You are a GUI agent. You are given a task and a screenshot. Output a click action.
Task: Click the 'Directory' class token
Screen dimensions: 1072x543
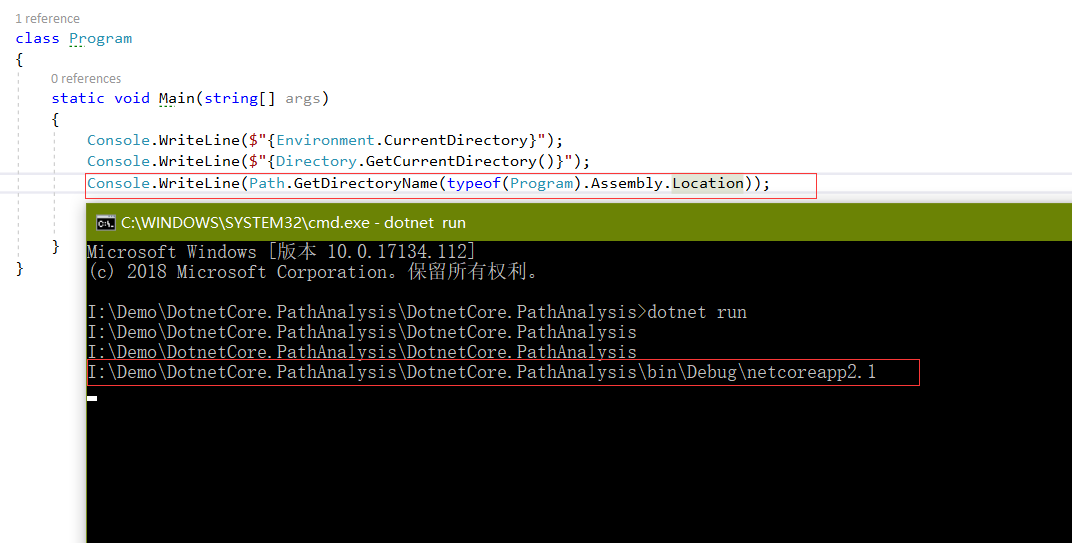[317, 161]
